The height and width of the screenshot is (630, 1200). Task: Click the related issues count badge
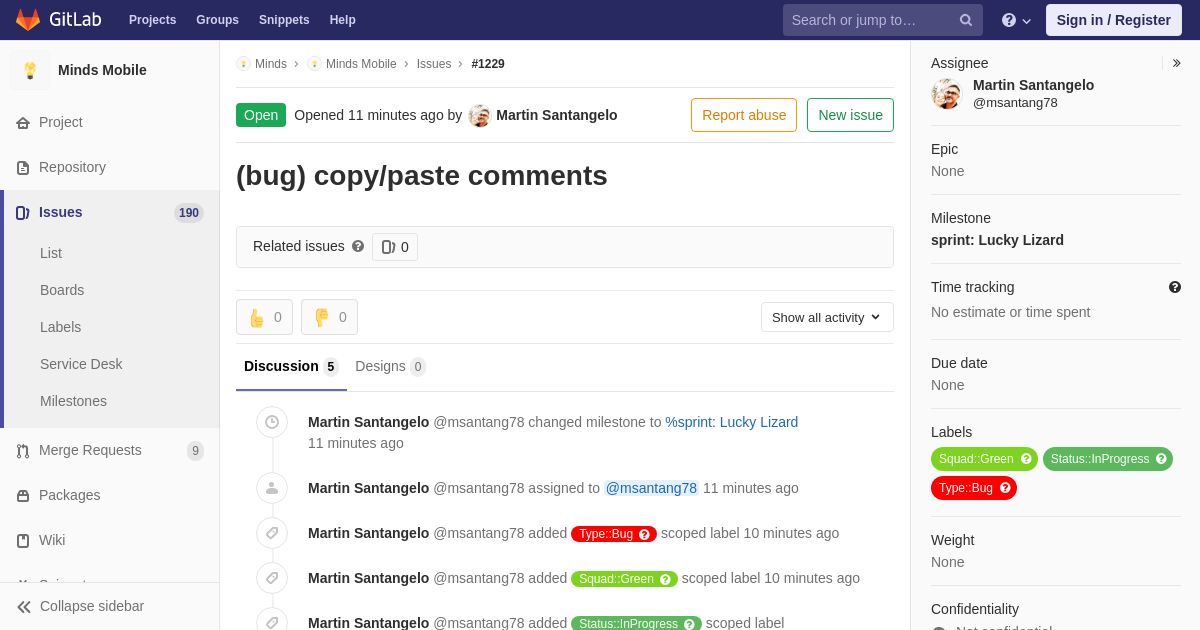395,247
